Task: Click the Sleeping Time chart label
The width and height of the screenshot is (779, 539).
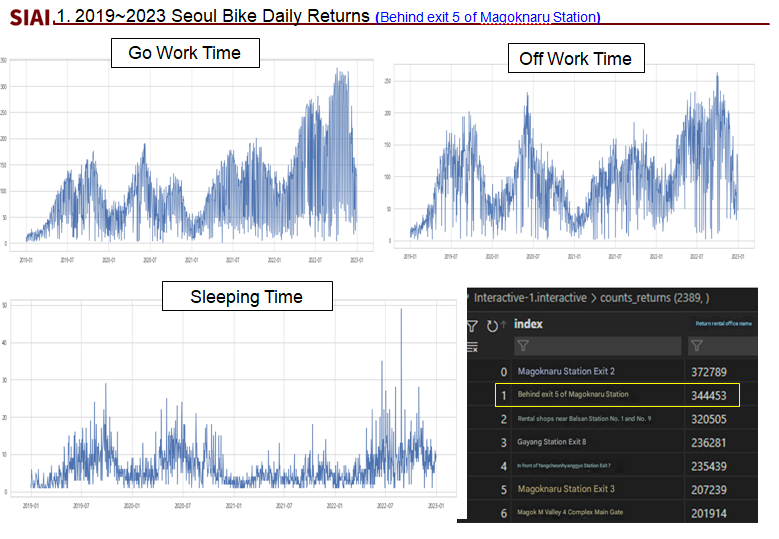Action: click(246, 297)
